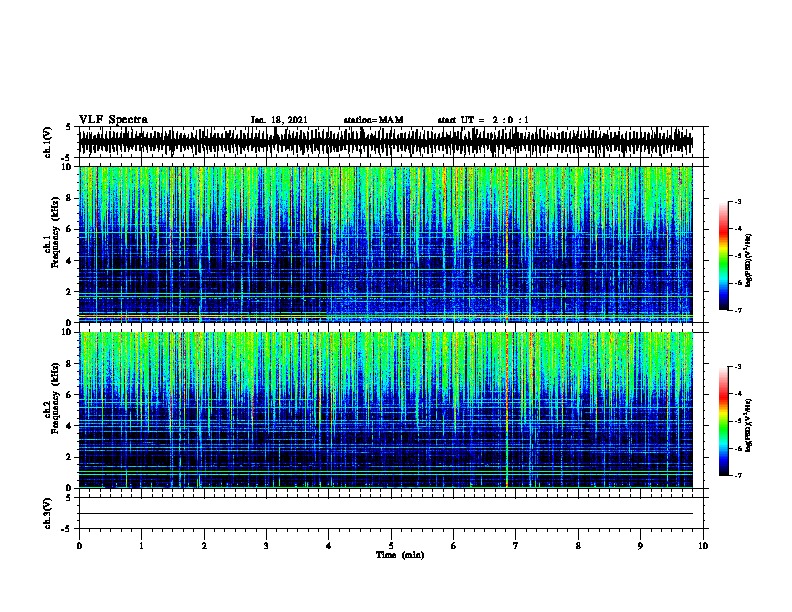The image size is (792, 612).
Task: Click the ch.1 waveform "5" voltage tick
Action: tap(69, 127)
